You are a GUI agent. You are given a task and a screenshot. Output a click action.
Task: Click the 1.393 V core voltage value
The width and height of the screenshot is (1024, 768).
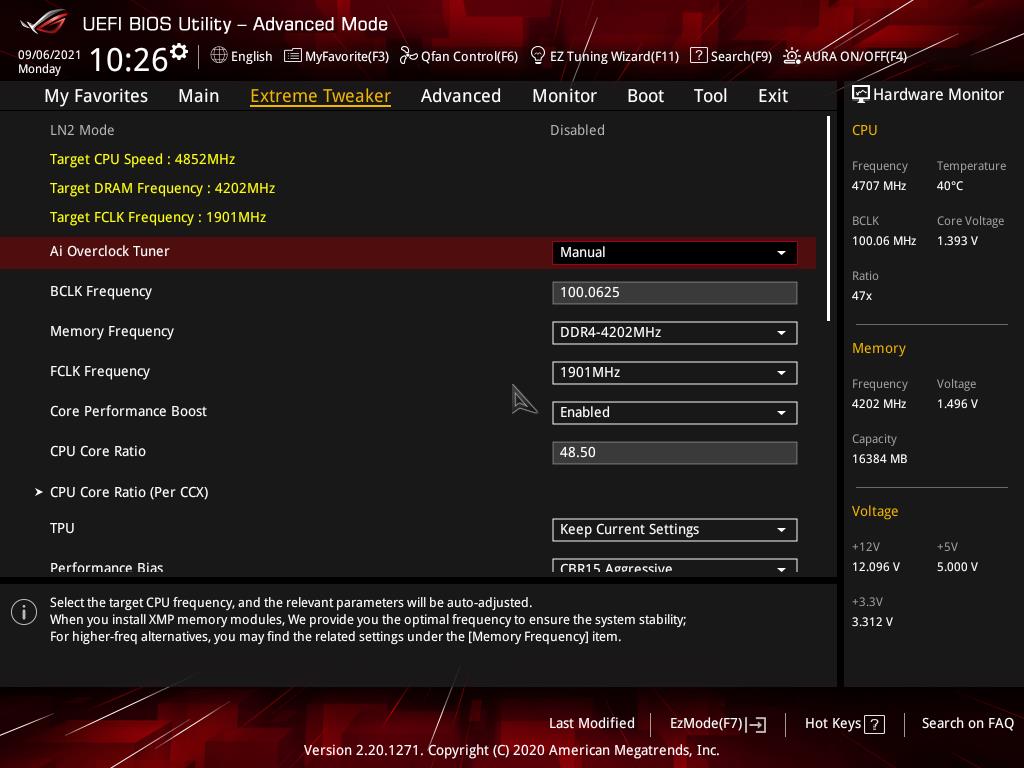point(957,240)
